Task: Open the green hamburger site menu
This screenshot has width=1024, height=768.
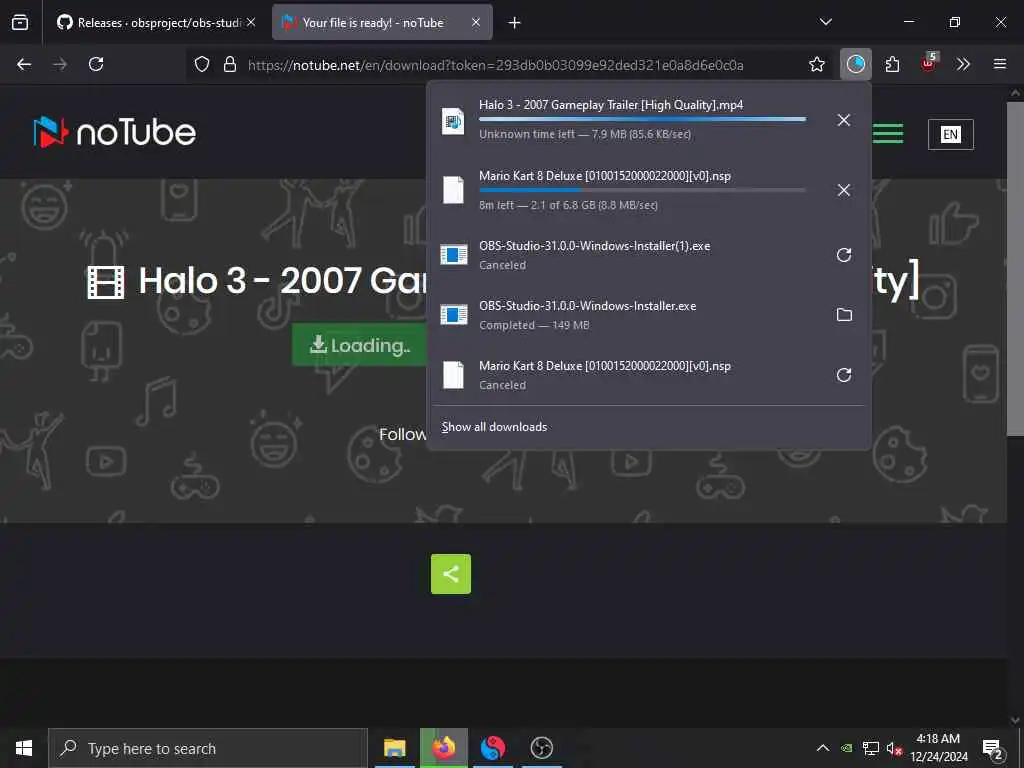Action: tap(888, 133)
